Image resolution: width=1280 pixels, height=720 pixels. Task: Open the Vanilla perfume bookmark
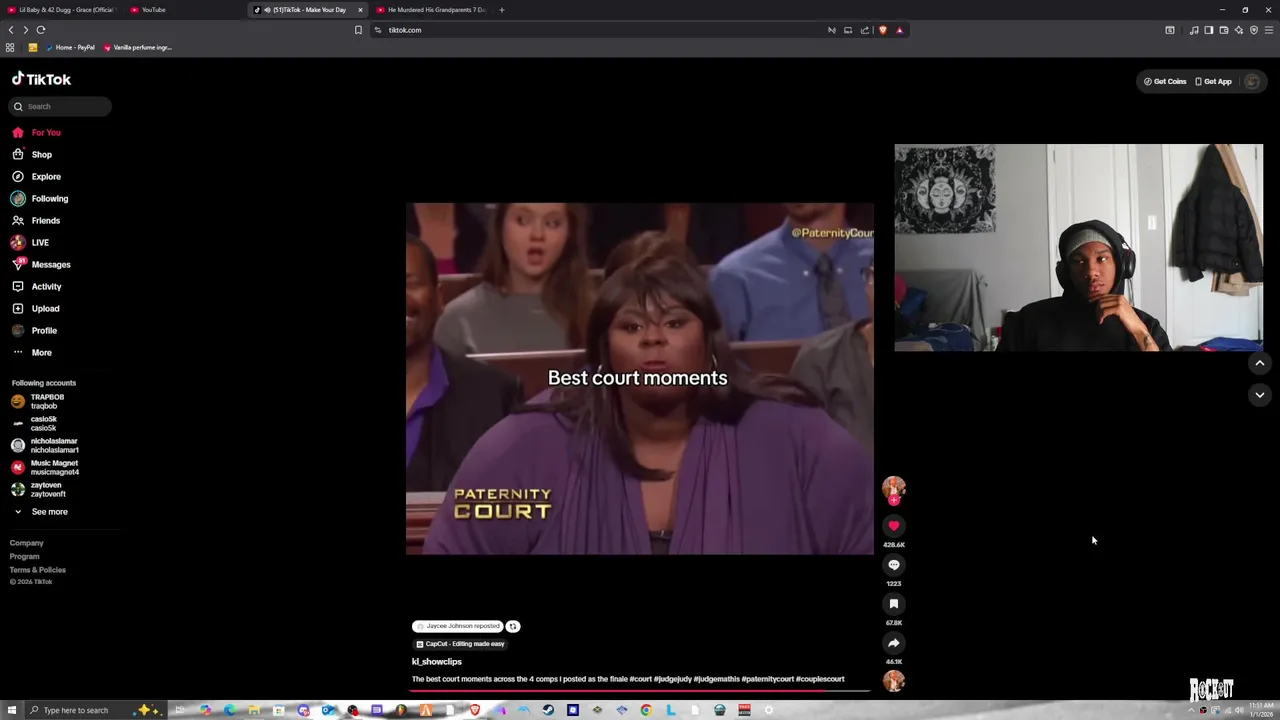[138, 47]
